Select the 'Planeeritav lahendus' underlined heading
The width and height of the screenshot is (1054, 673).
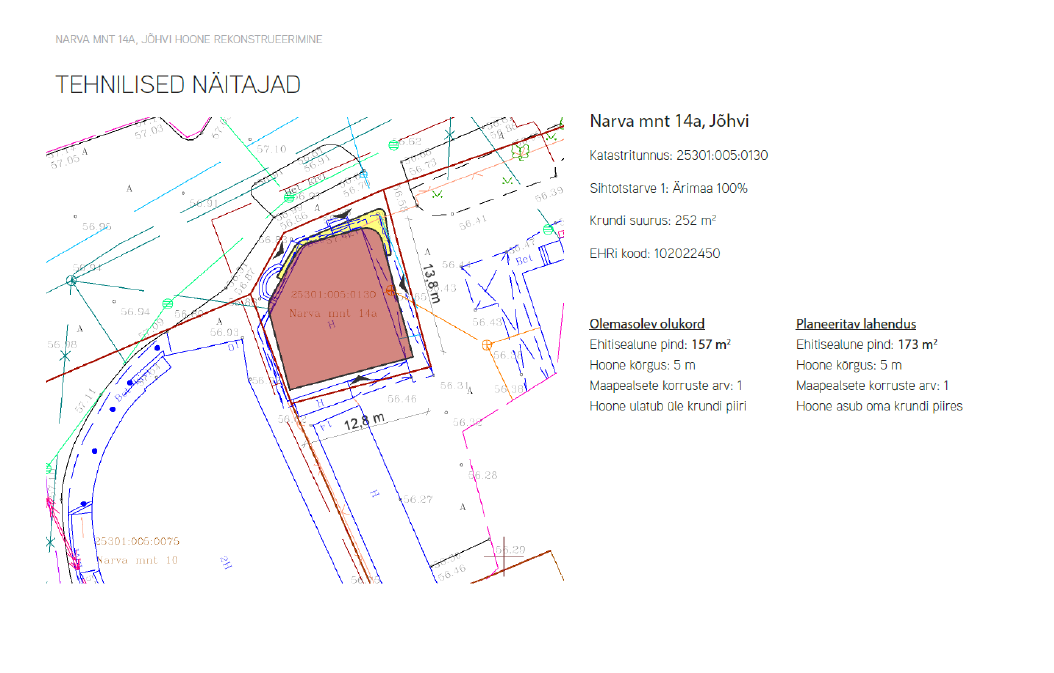tap(855, 324)
